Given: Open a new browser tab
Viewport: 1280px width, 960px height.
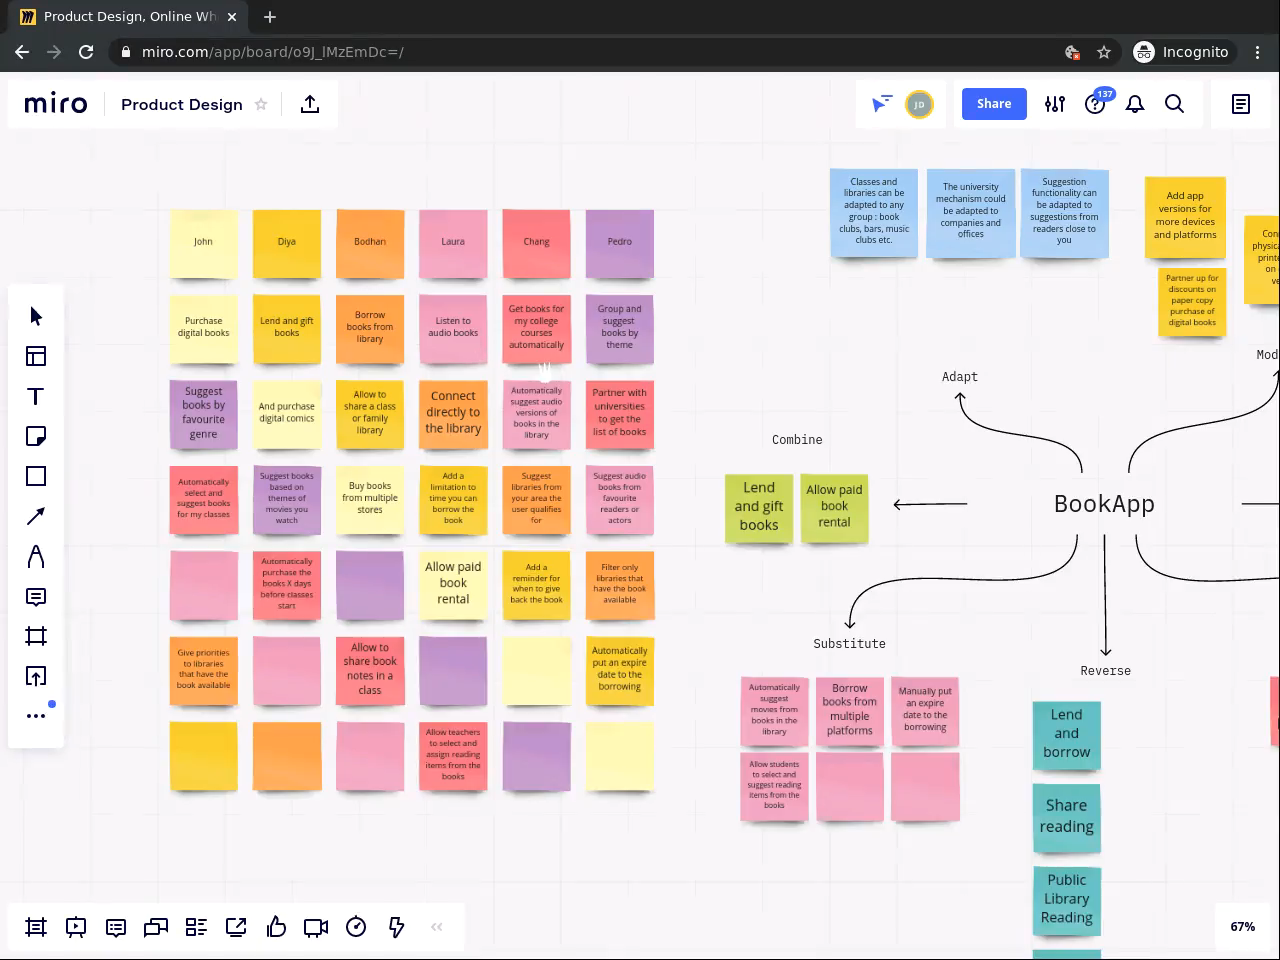Looking at the screenshot, I should (x=270, y=17).
